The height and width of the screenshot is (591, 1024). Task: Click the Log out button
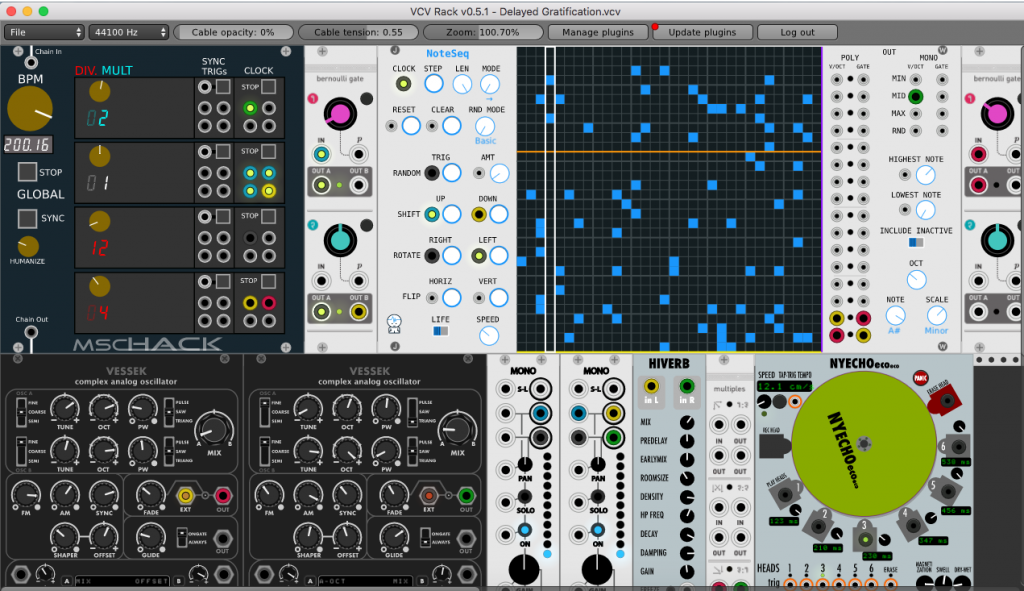(797, 32)
